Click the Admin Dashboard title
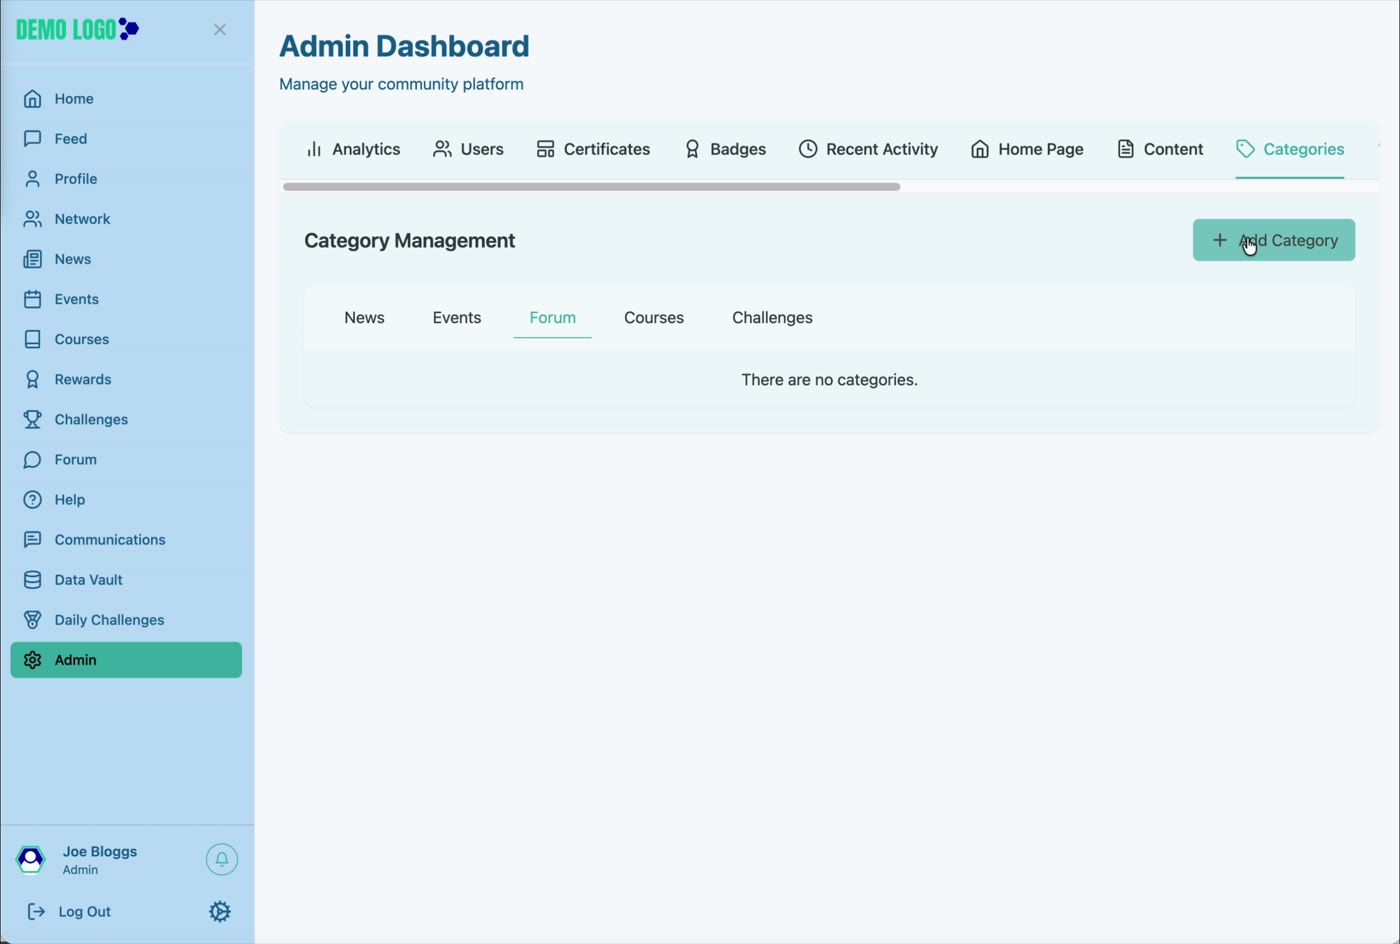 pos(404,46)
